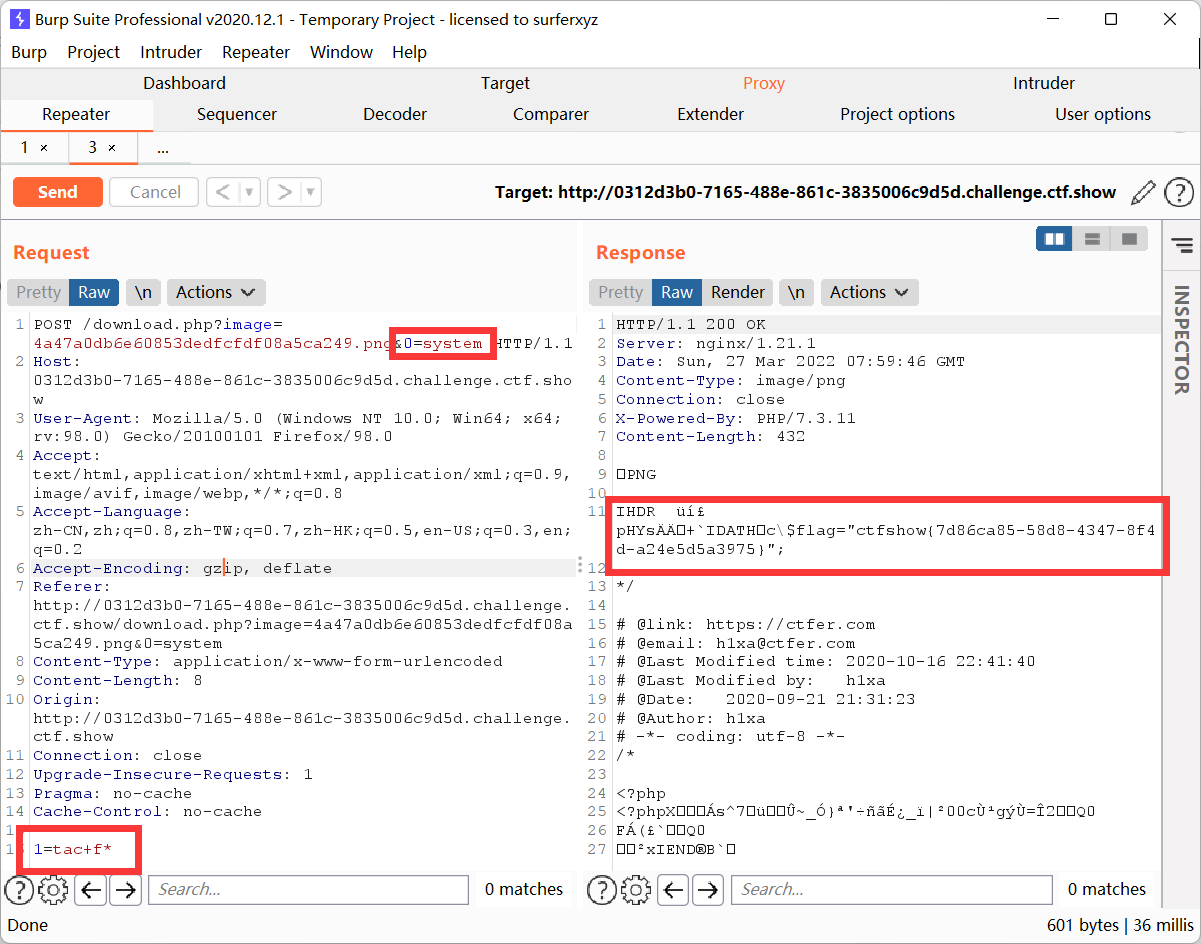Switch to the Sequencer tab
This screenshot has height=944, width=1201.
coord(237,114)
